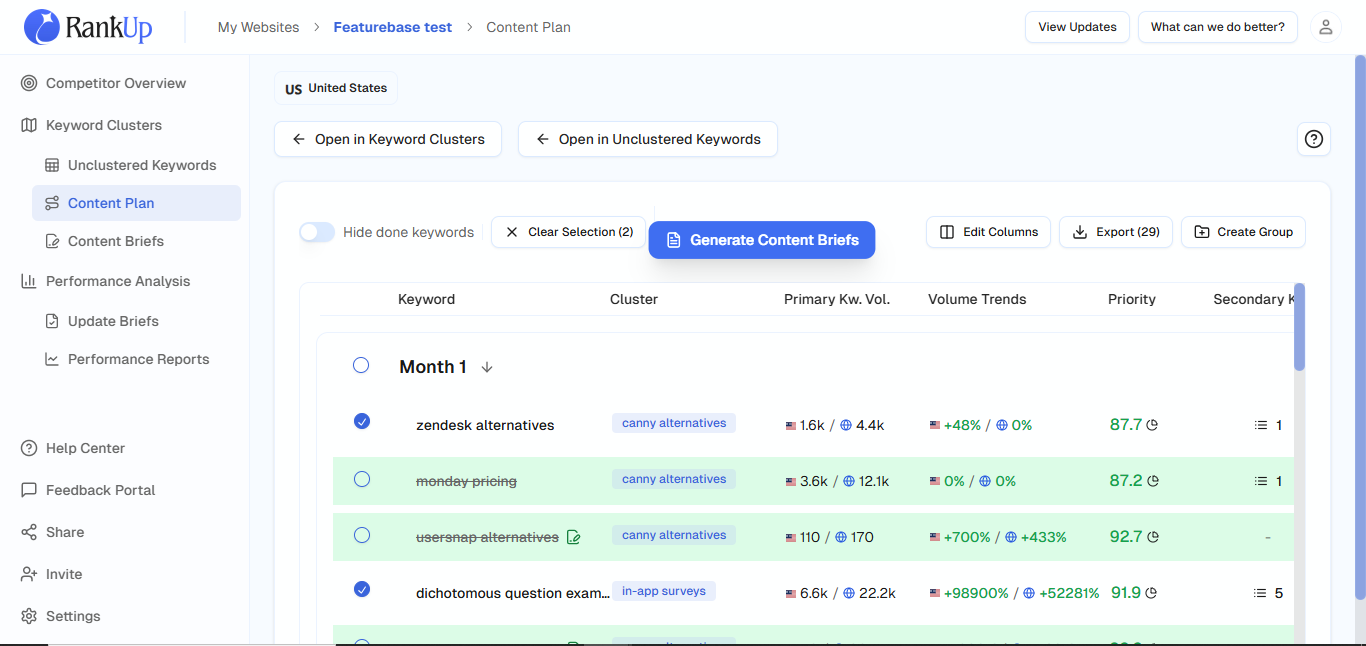Open Featurebase test breadcrumb
The image size is (1366, 646).
click(393, 27)
